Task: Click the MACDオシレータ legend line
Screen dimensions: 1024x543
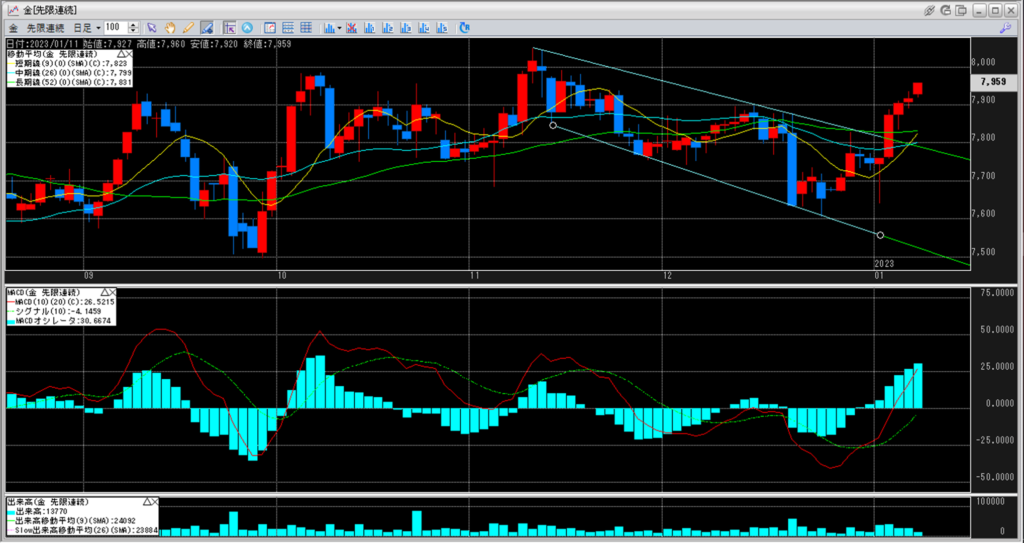Action: (61, 321)
